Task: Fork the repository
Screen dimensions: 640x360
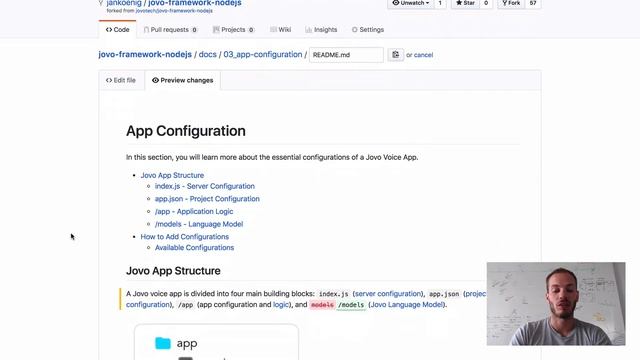Action: coord(511,3)
